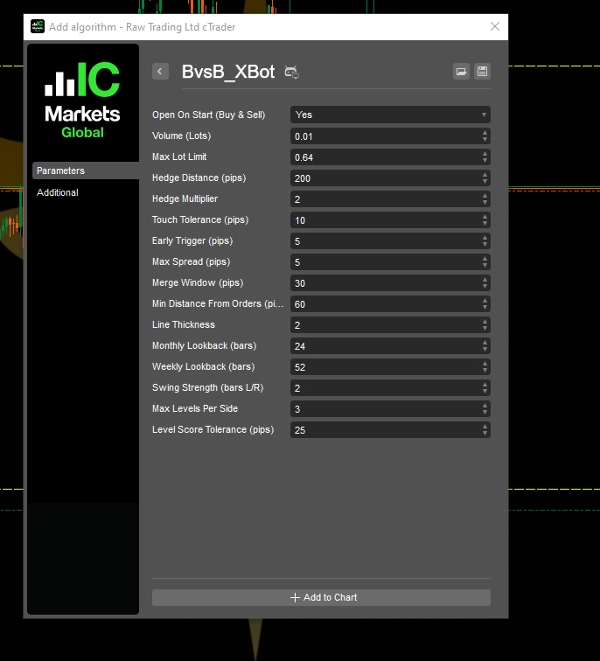
Task: Click the cloud sync icon beside BvsB_XBot title
Action: tap(291, 72)
